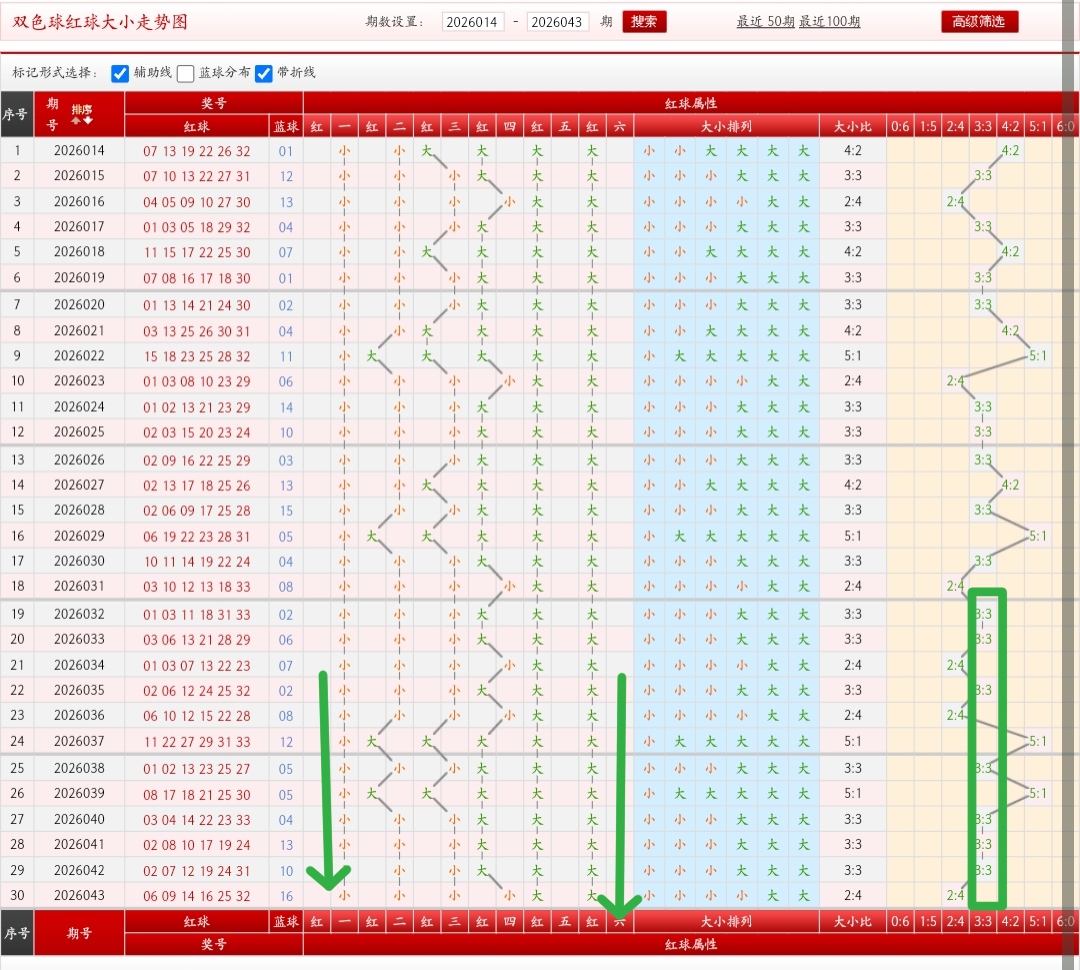This screenshot has height=970, width=1080.
Task: Click the 排序 sort arrows icon
Action: click(80, 119)
